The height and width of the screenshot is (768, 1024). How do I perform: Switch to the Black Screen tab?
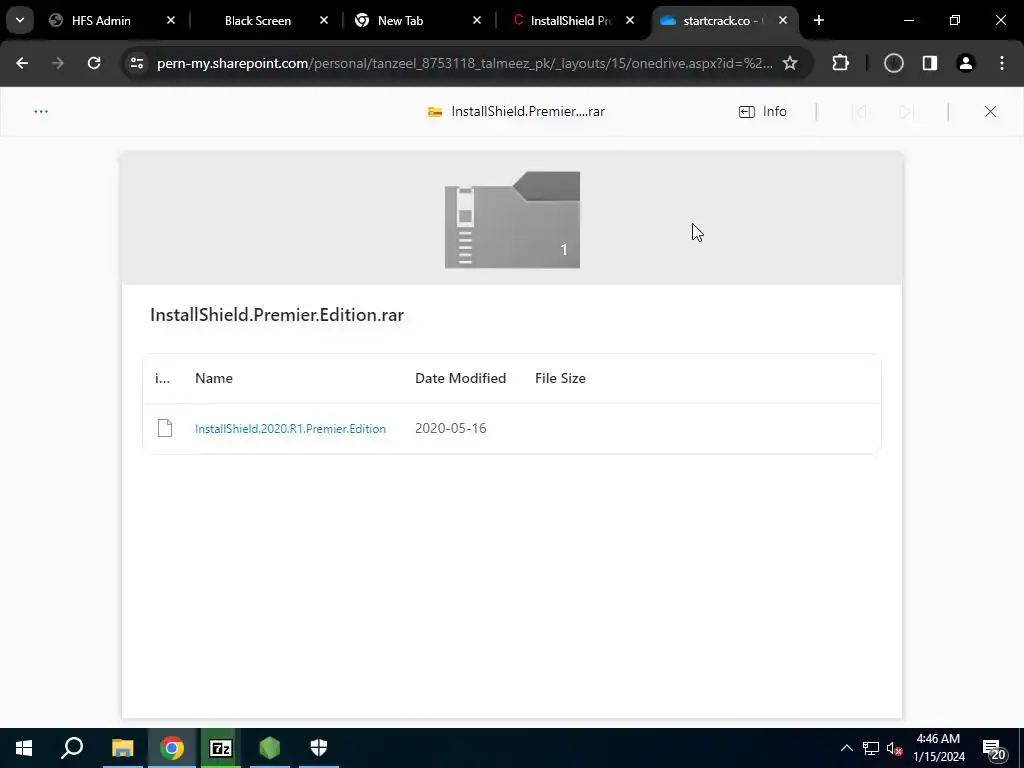(x=257, y=21)
